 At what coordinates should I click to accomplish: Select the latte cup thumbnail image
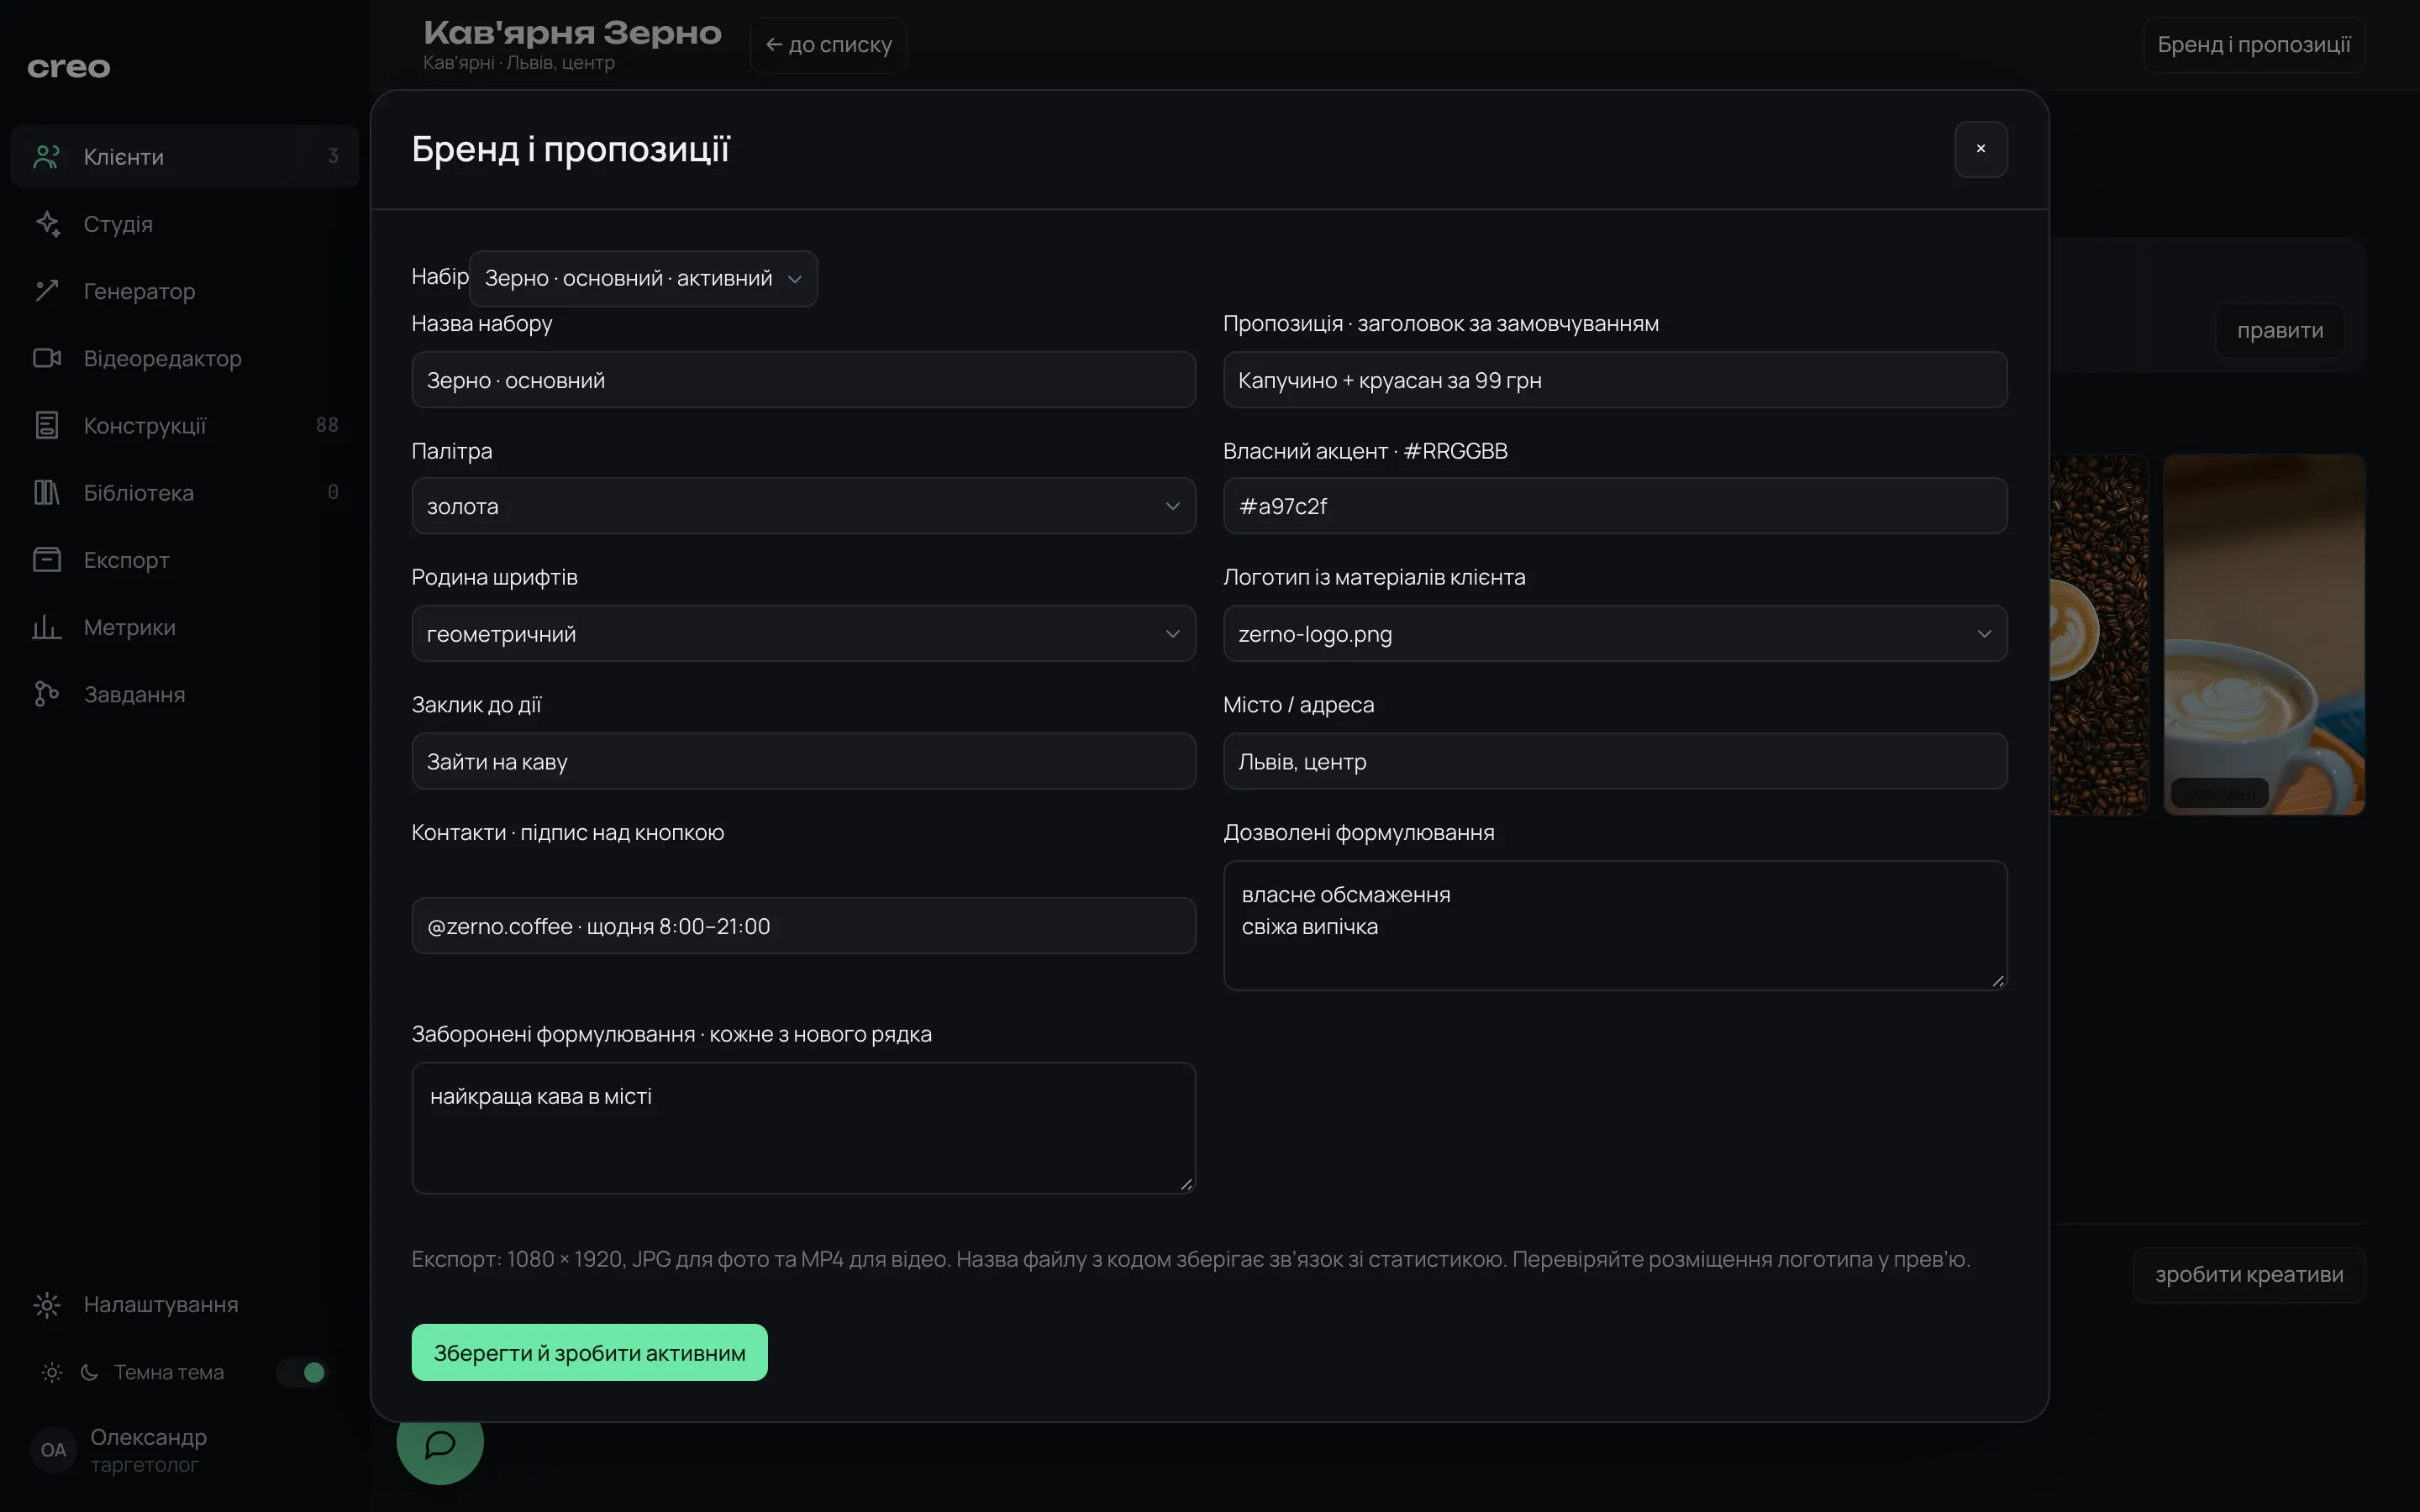tap(2264, 634)
